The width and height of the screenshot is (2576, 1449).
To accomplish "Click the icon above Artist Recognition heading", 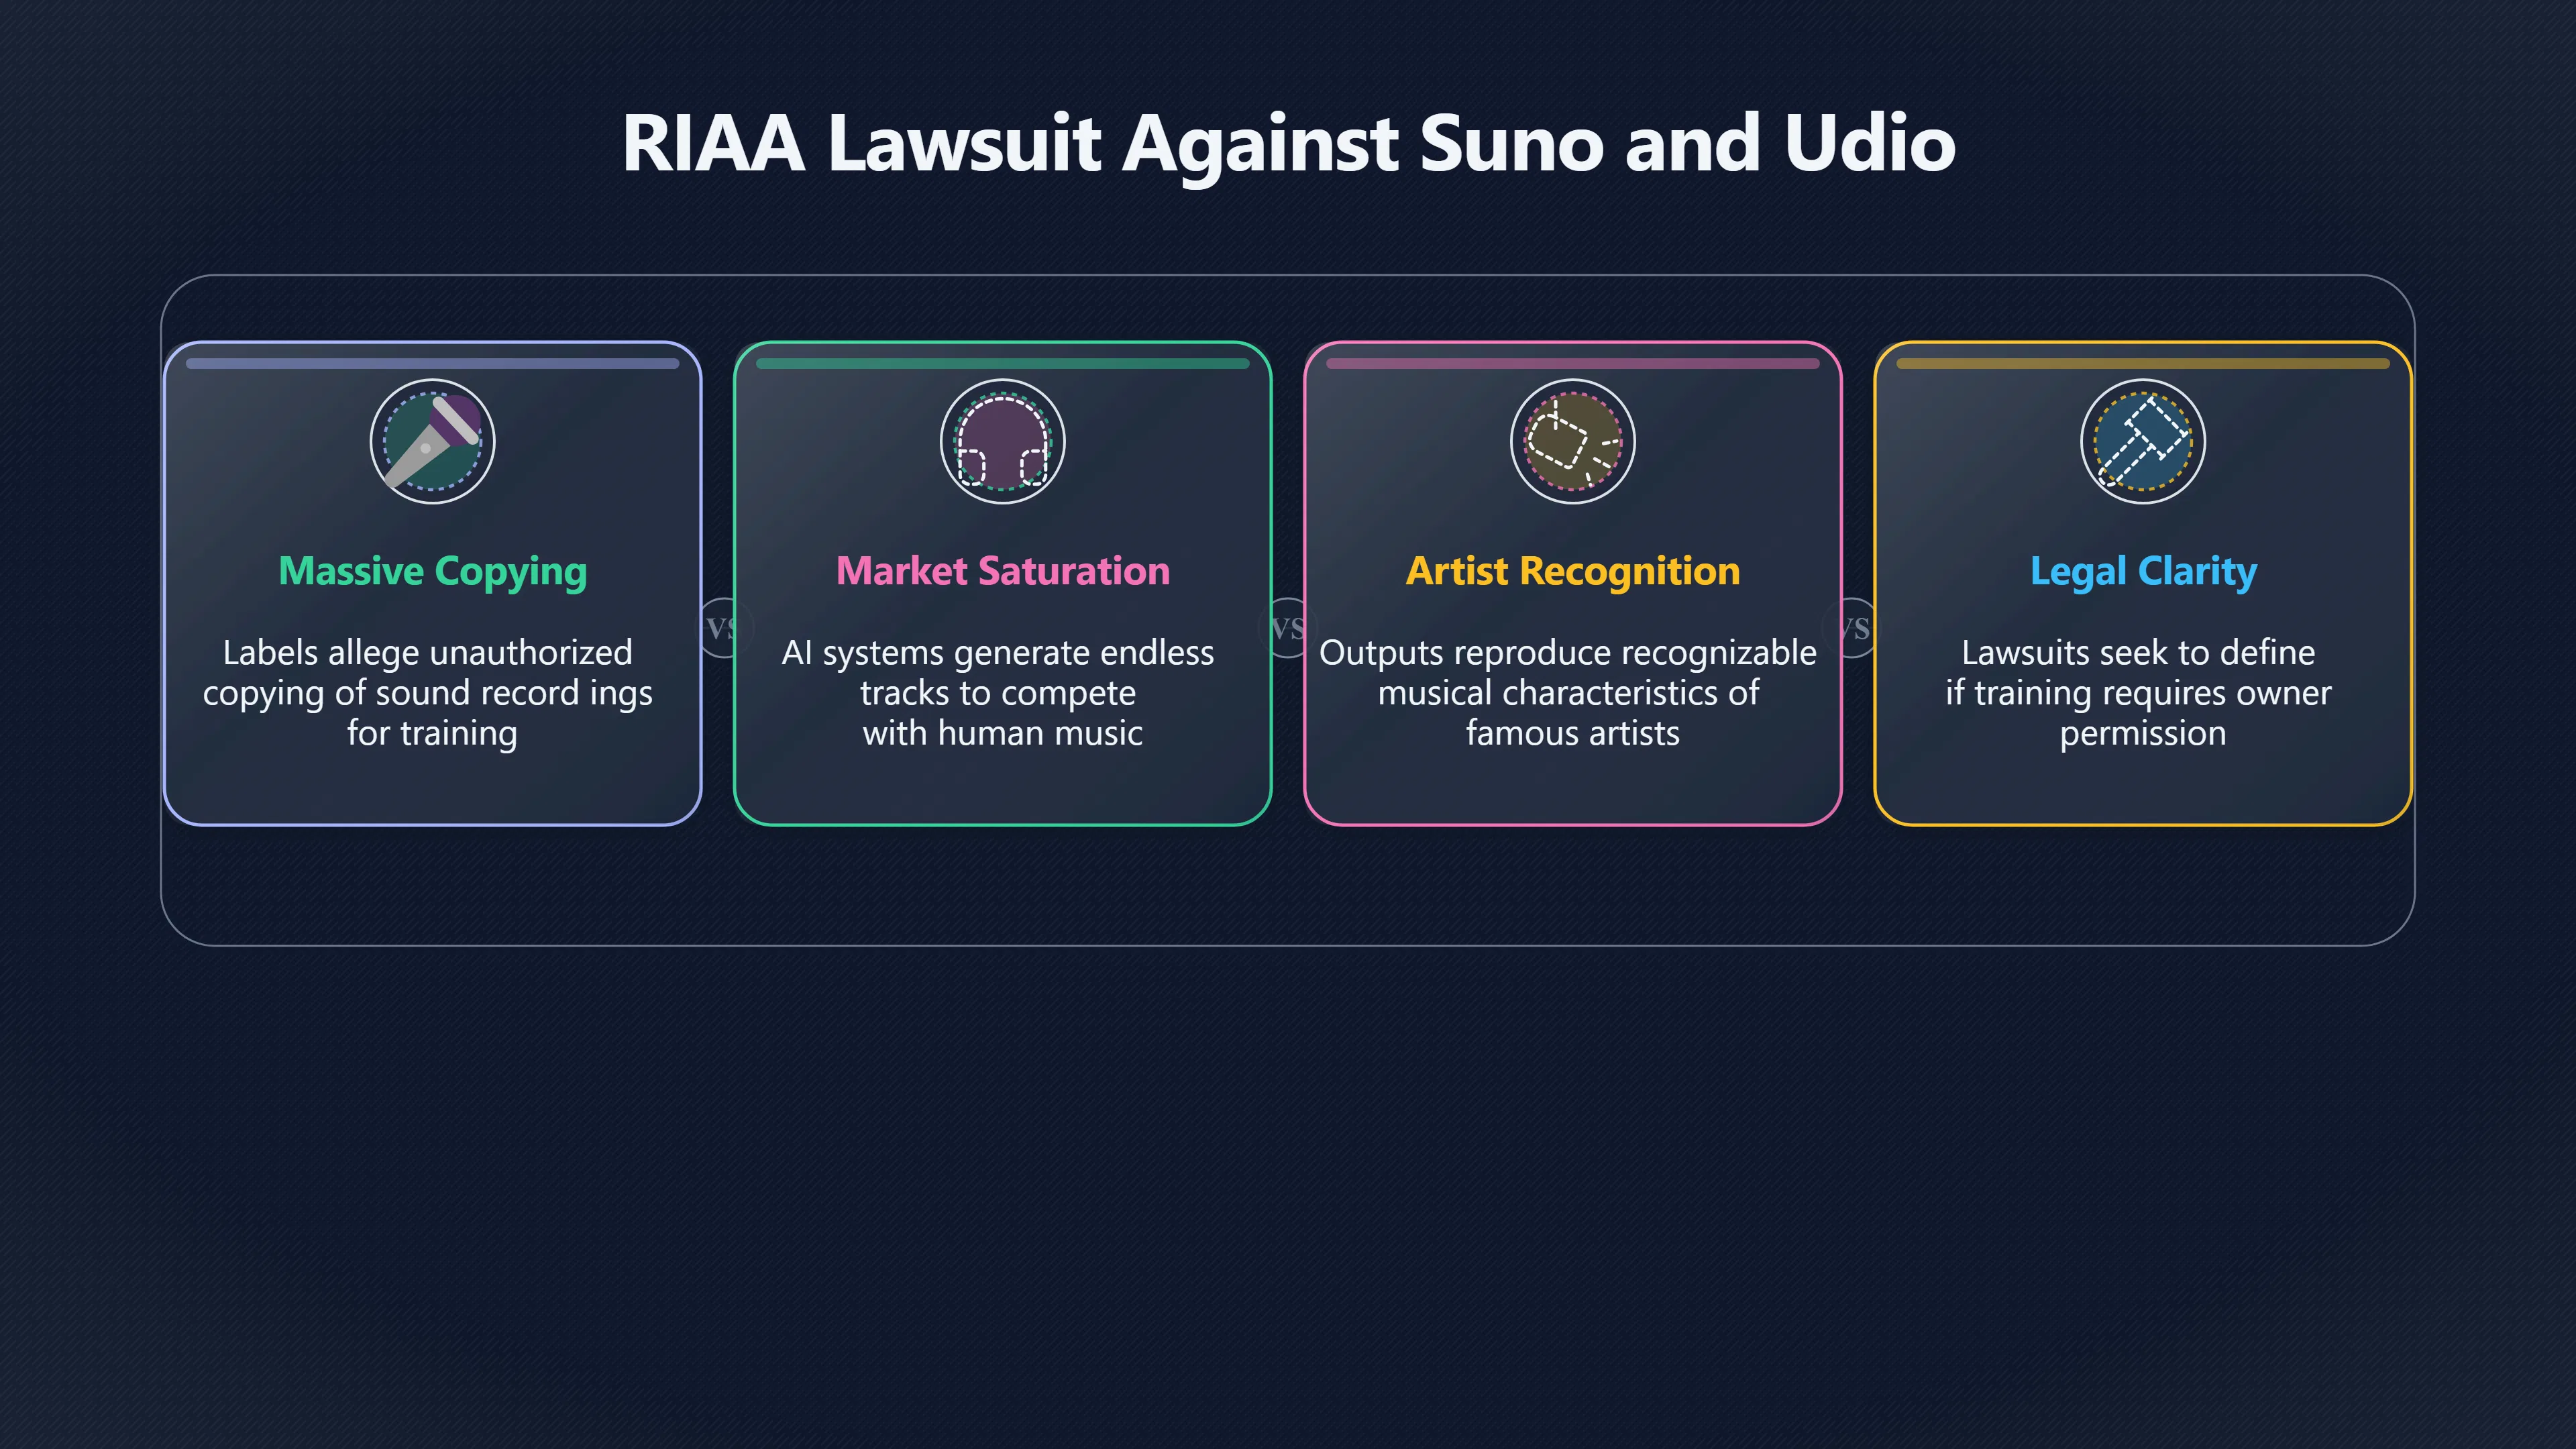I will [1572, 441].
